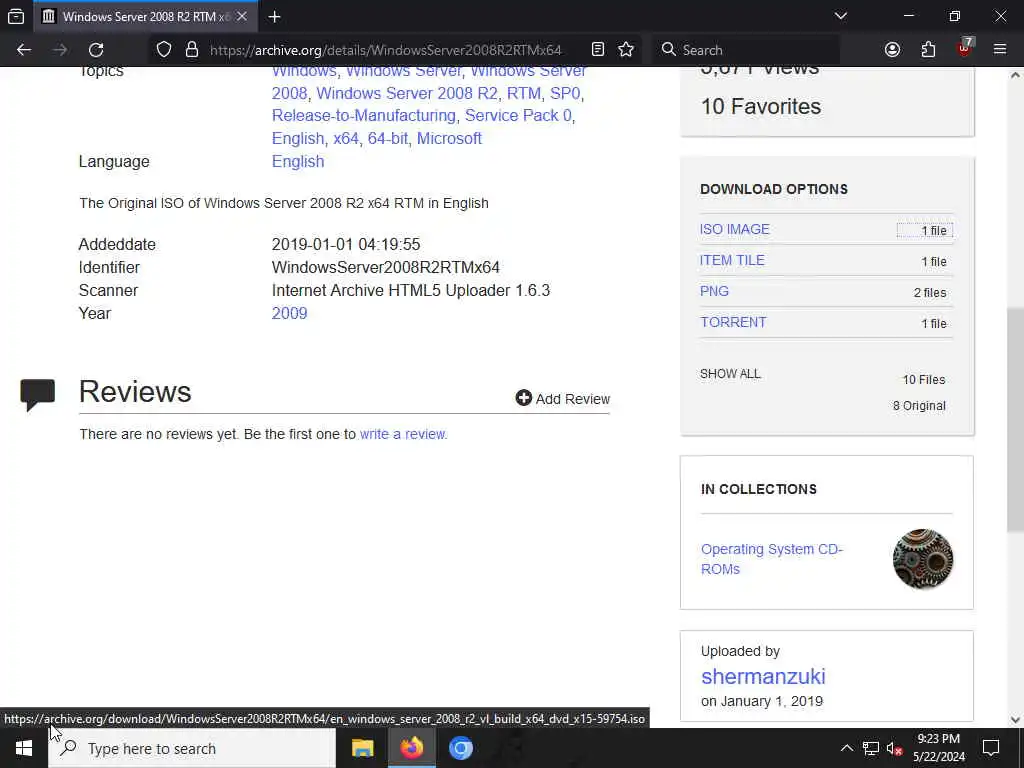Screen dimensions: 1024x768
Task: Click the RTM topic link
Action: 524,93
